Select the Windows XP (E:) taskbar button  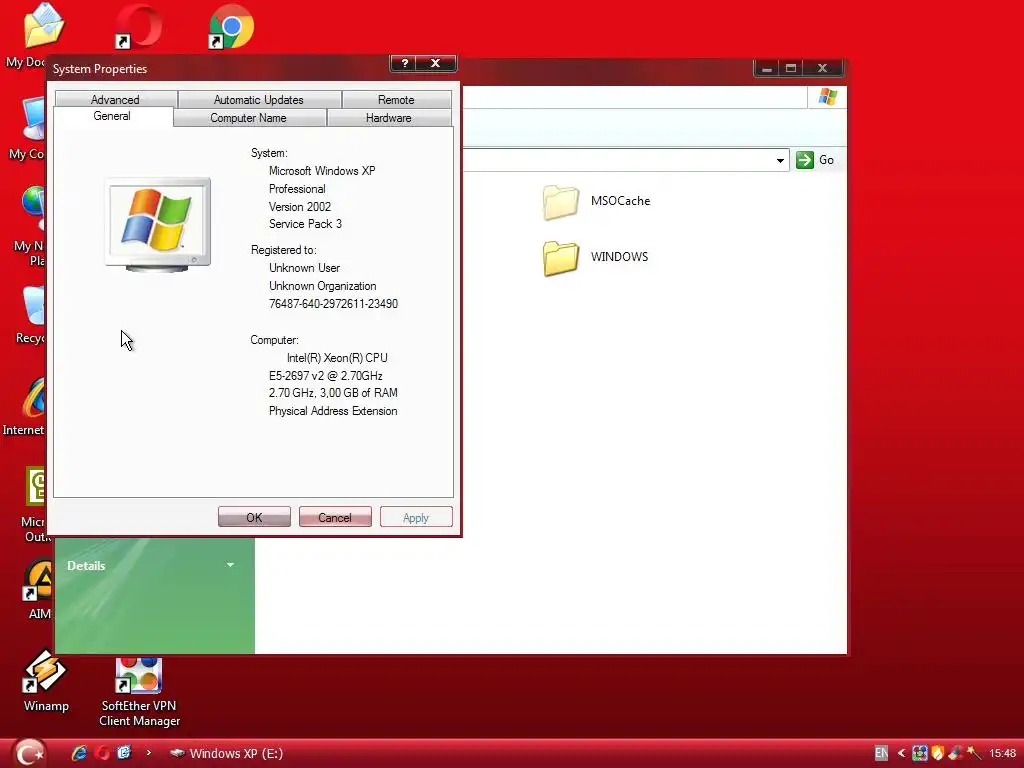coord(226,753)
